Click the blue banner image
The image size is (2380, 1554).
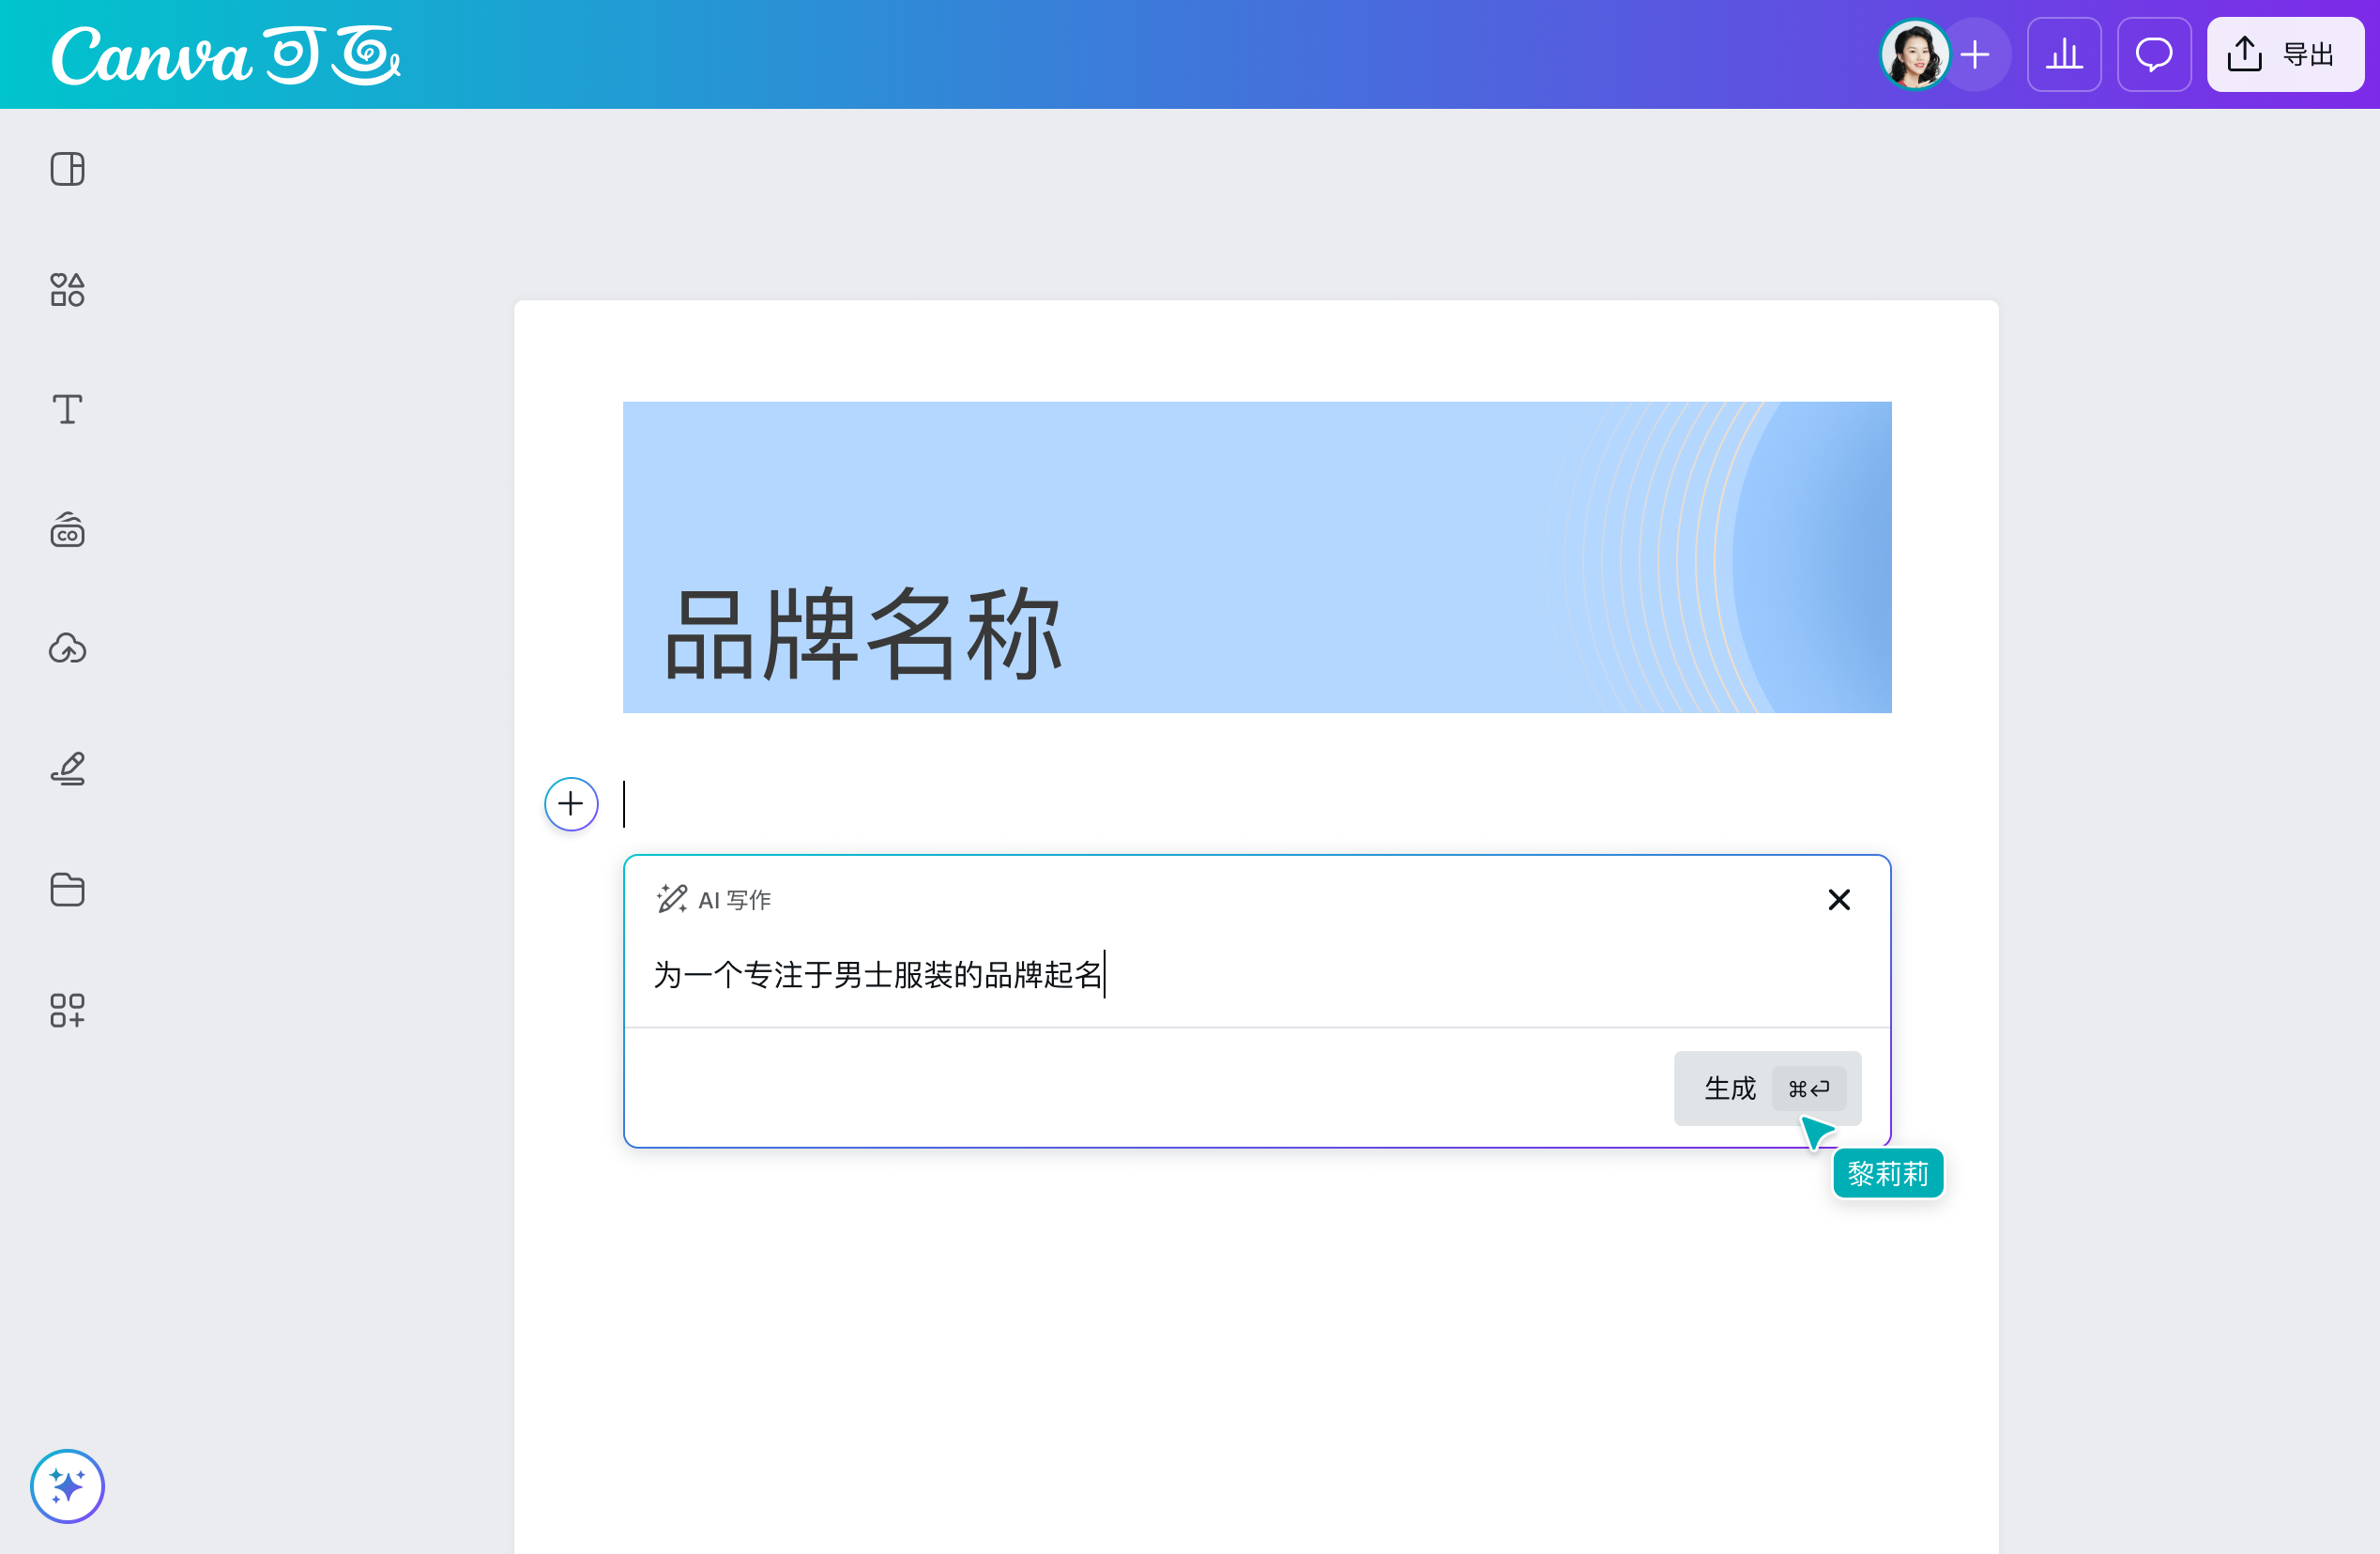point(1257,557)
